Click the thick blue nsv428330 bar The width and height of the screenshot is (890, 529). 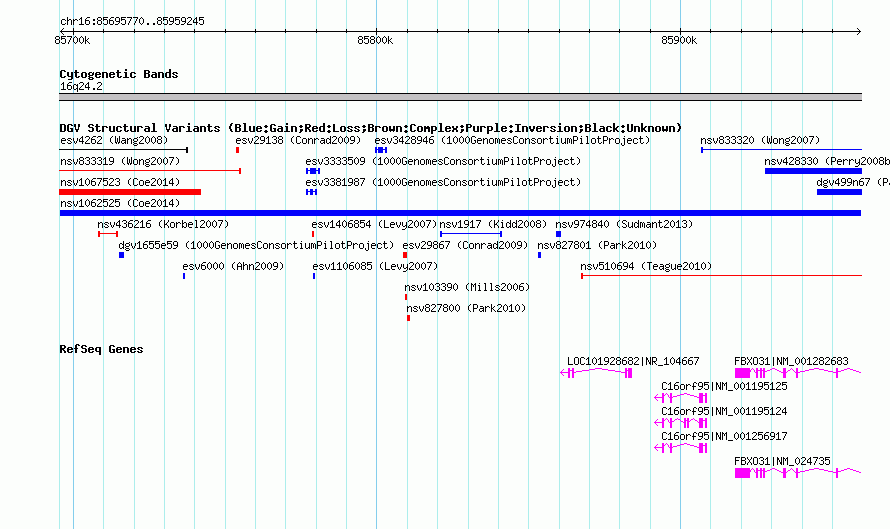tap(813, 171)
